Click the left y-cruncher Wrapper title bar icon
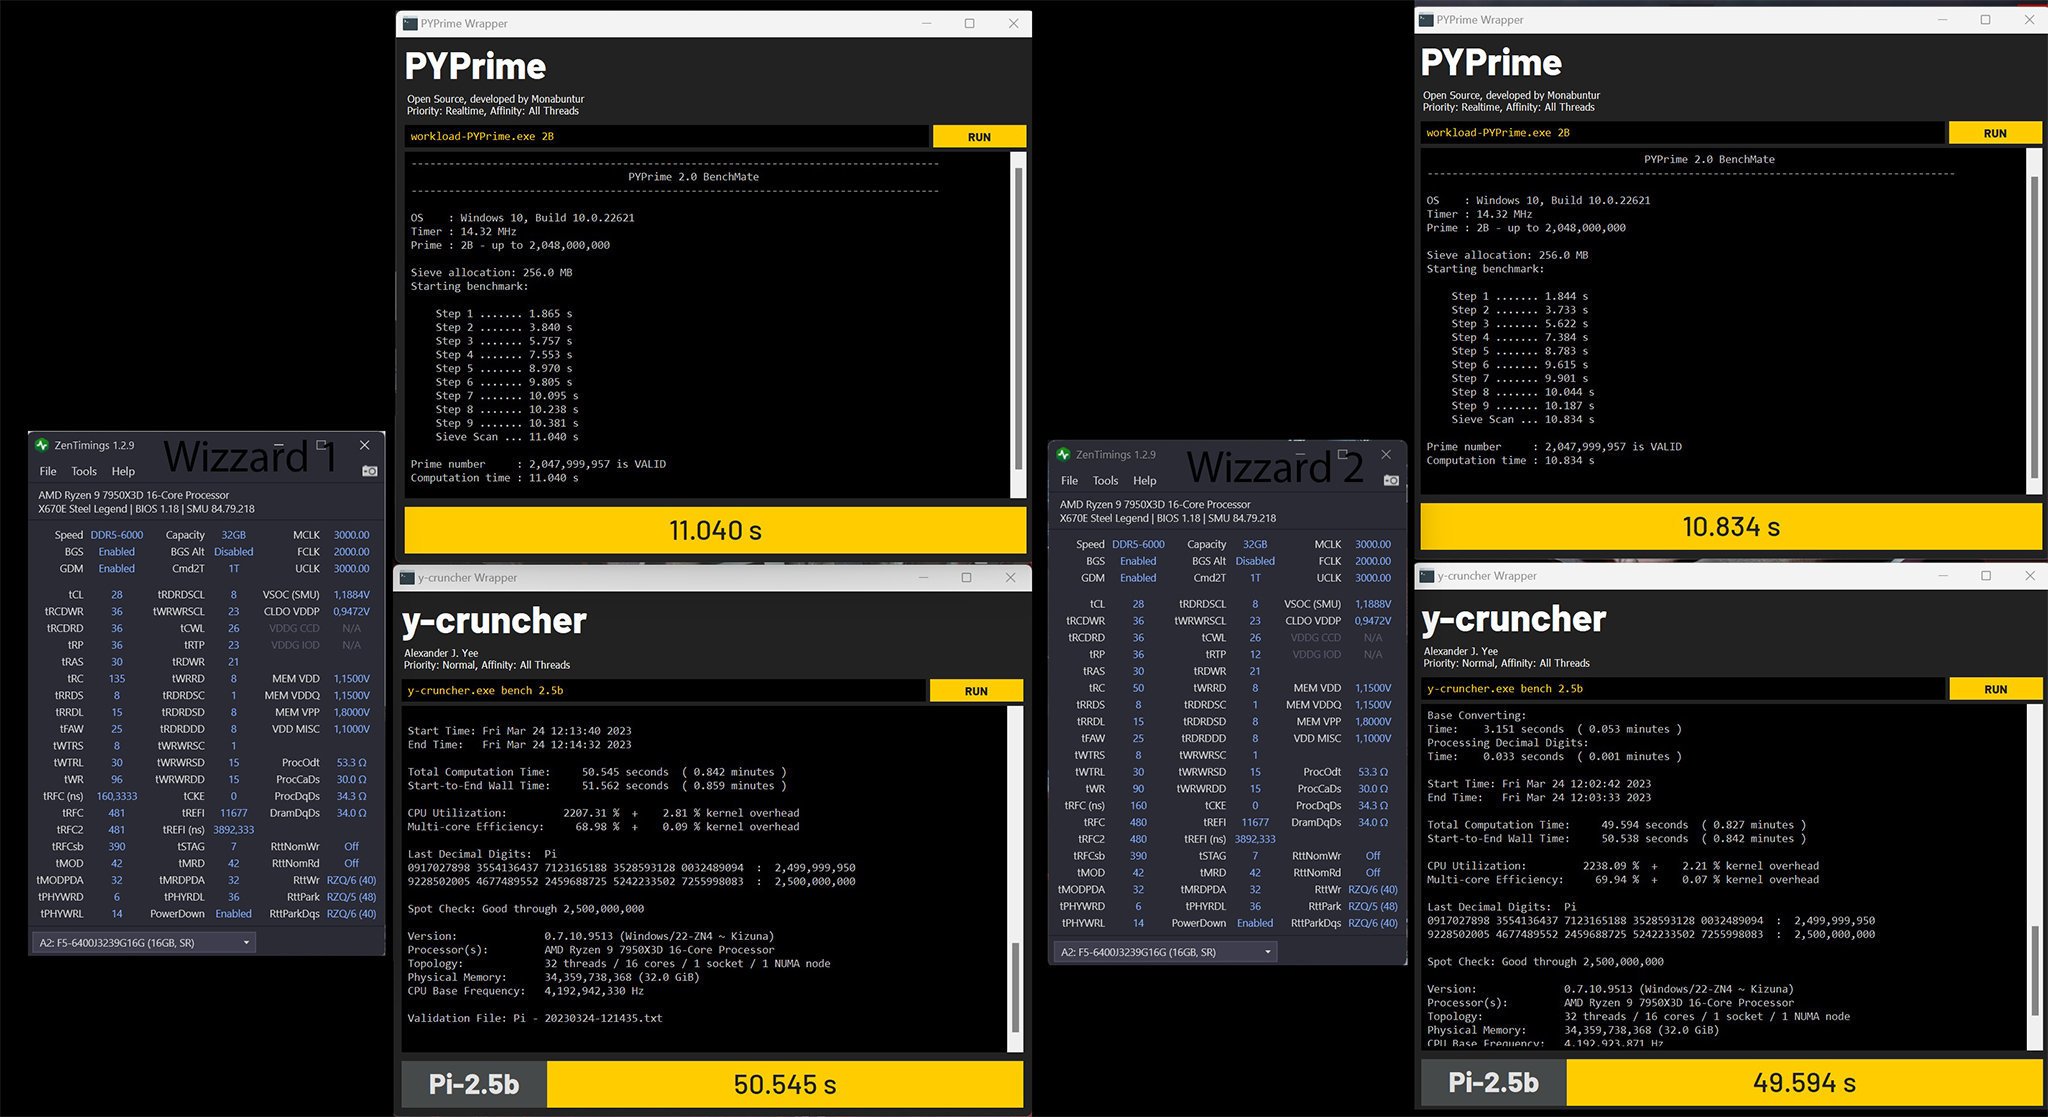 [x=409, y=577]
